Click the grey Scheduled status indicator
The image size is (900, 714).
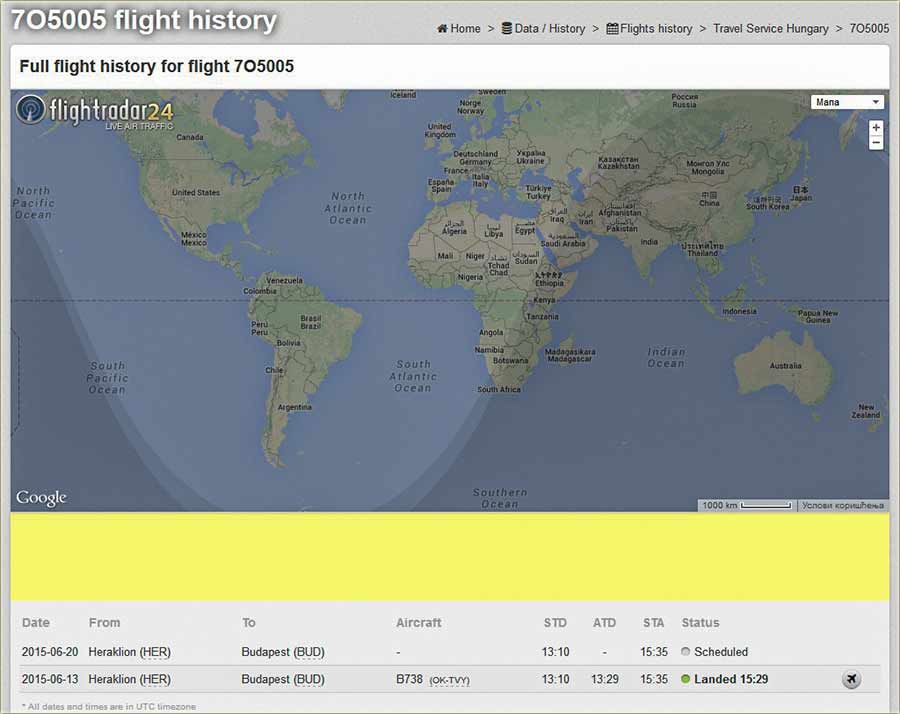click(686, 652)
